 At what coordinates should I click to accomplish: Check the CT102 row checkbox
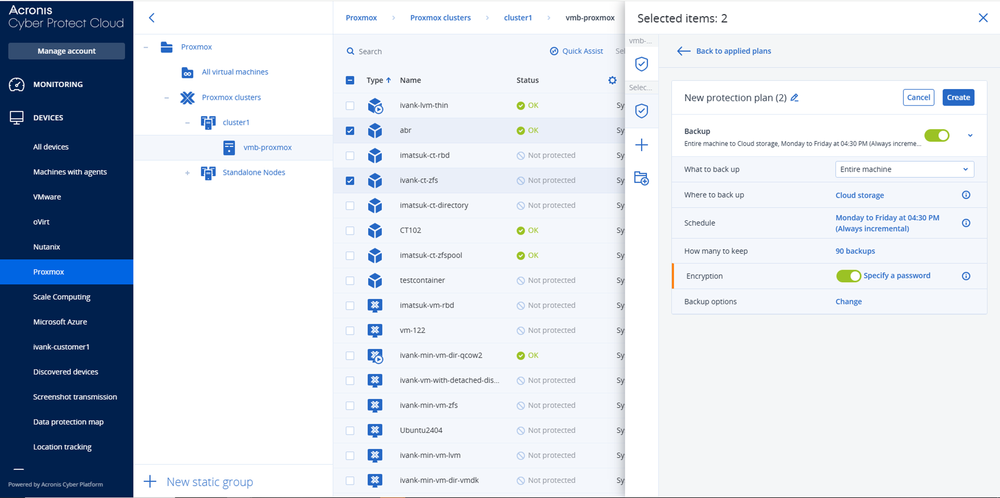tap(349, 230)
